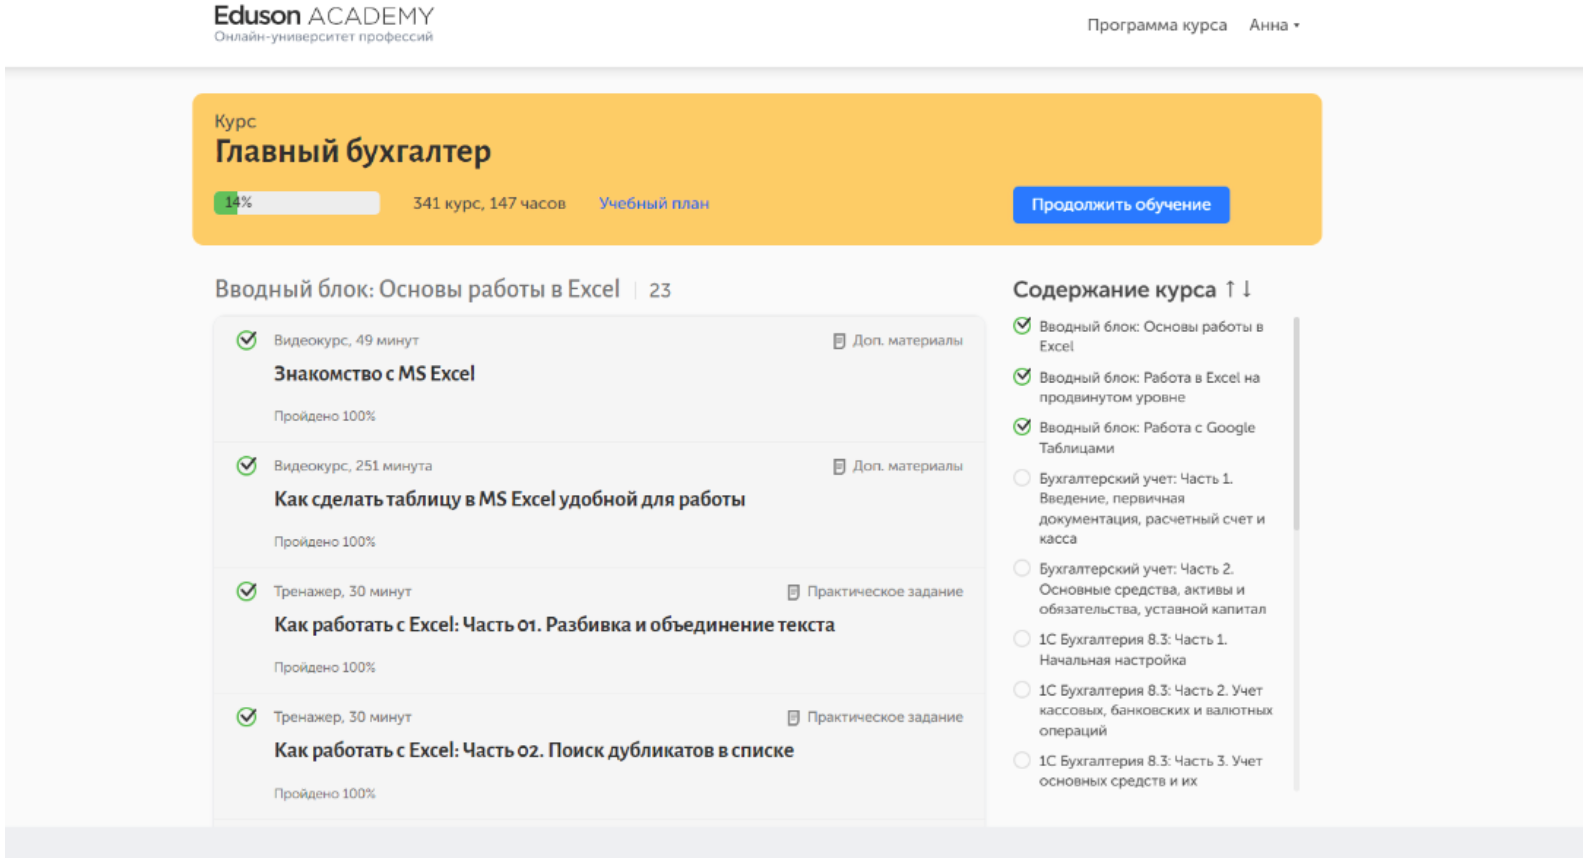Image resolution: width=1586 pixels, height=858 pixels.
Task: Click Тренажер, 30 минут label above Часть 01
Action: 343,591
